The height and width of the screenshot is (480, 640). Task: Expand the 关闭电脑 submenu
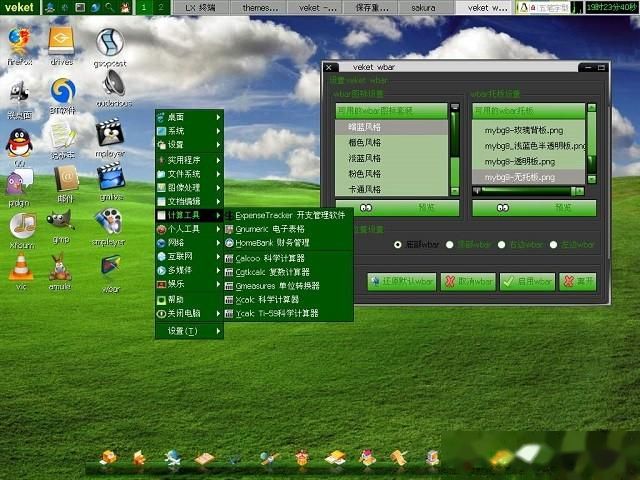(189, 313)
